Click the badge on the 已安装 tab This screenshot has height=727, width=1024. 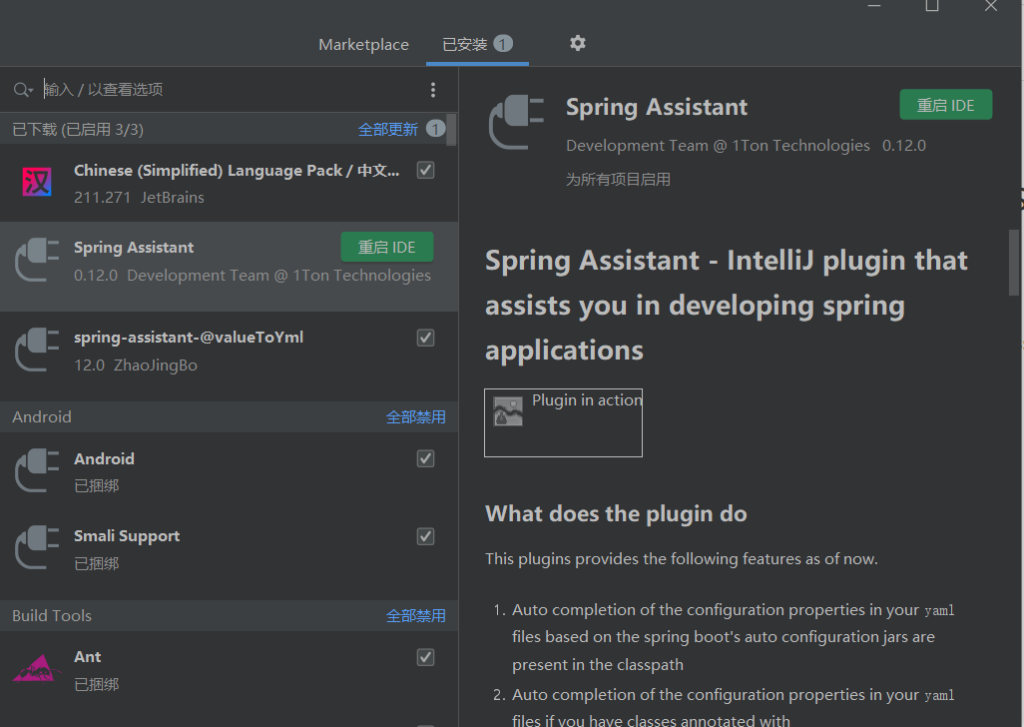pos(503,44)
